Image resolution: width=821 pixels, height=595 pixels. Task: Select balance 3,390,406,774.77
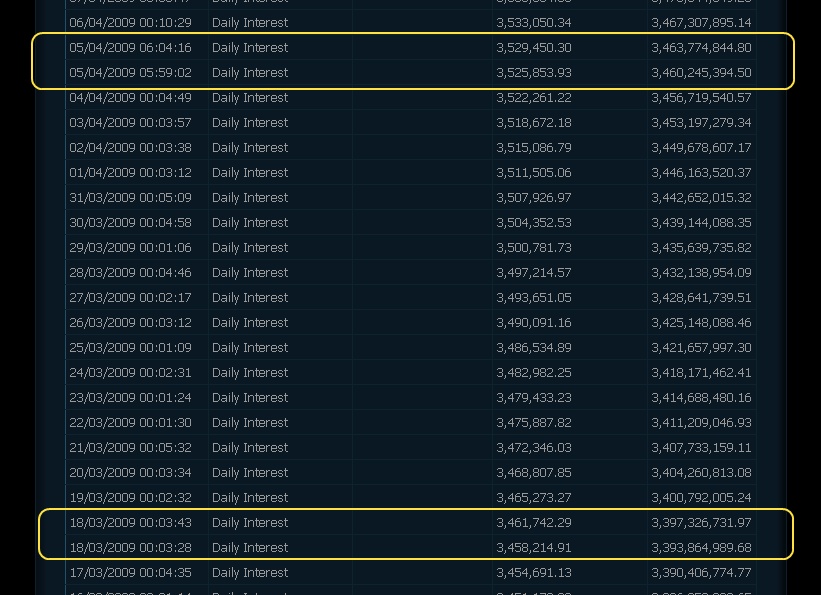pyautogui.click(x=701, y=573)
